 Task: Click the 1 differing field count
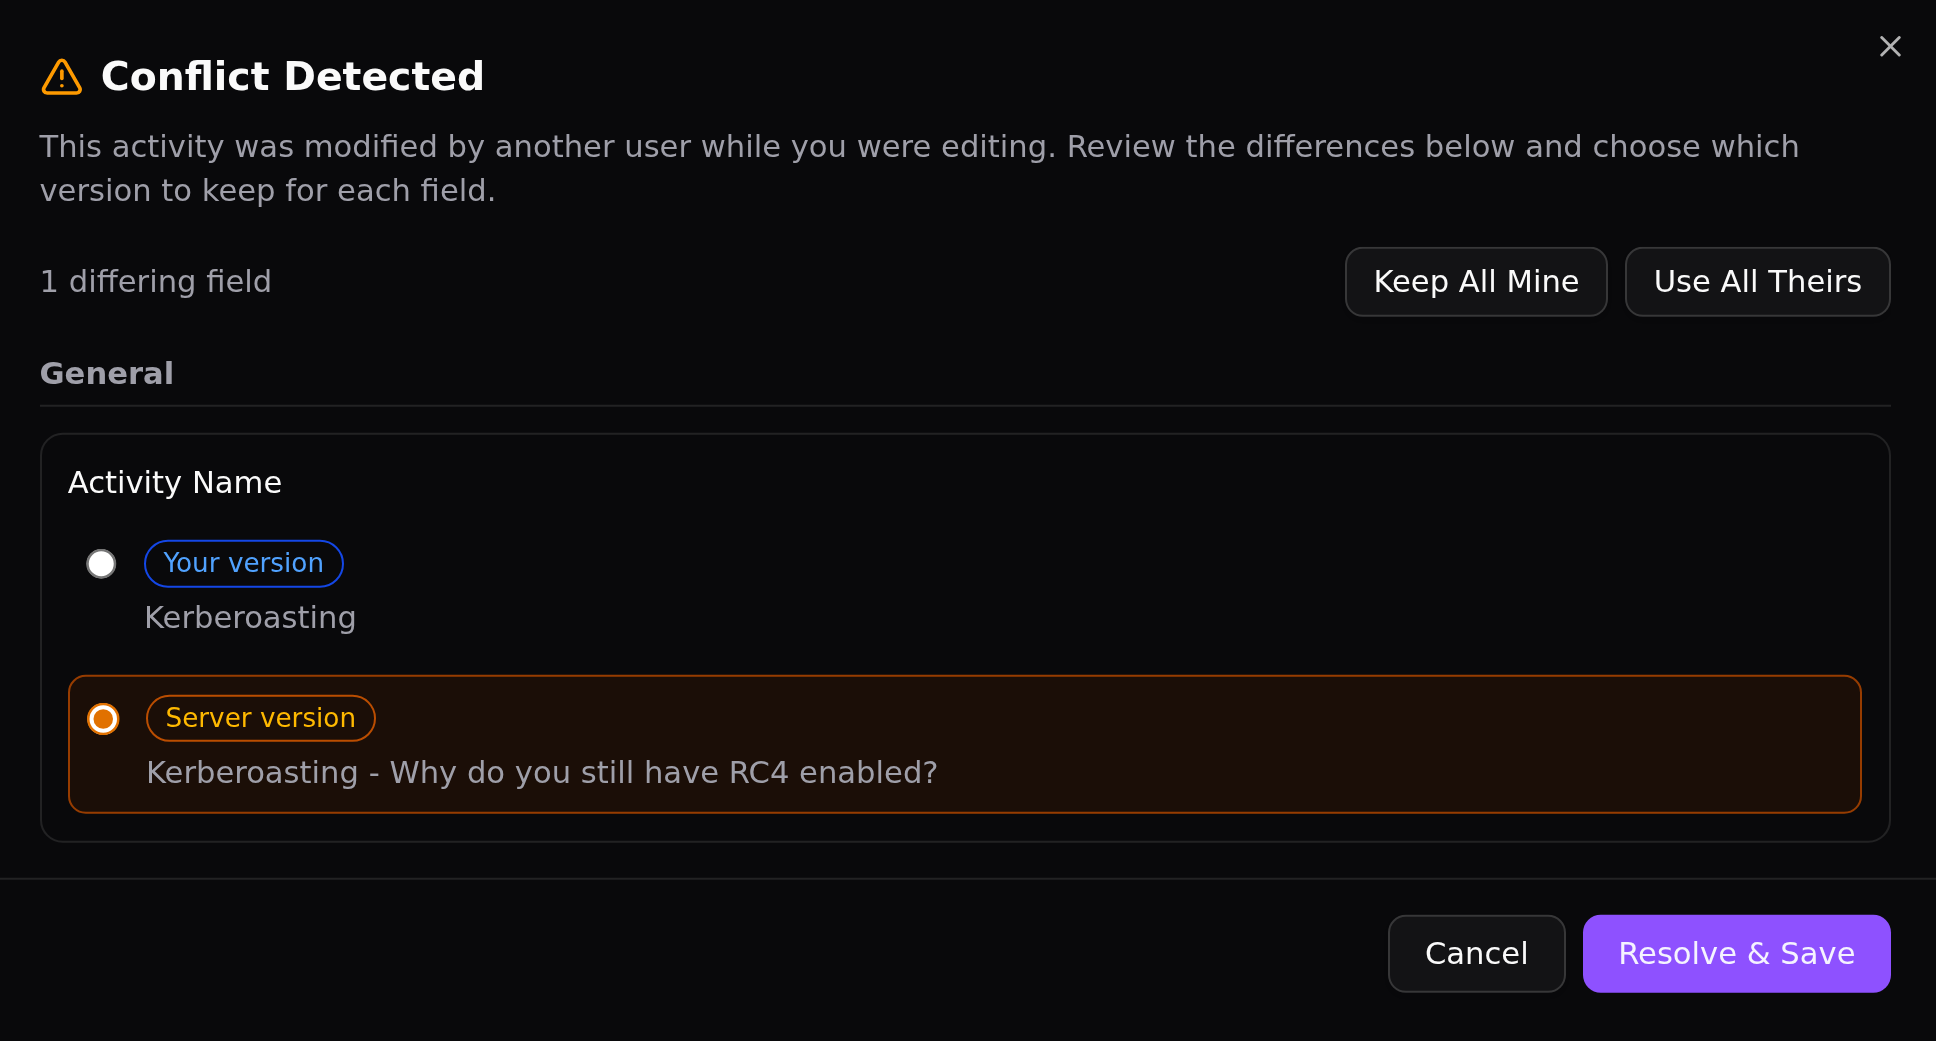[156, 282]
